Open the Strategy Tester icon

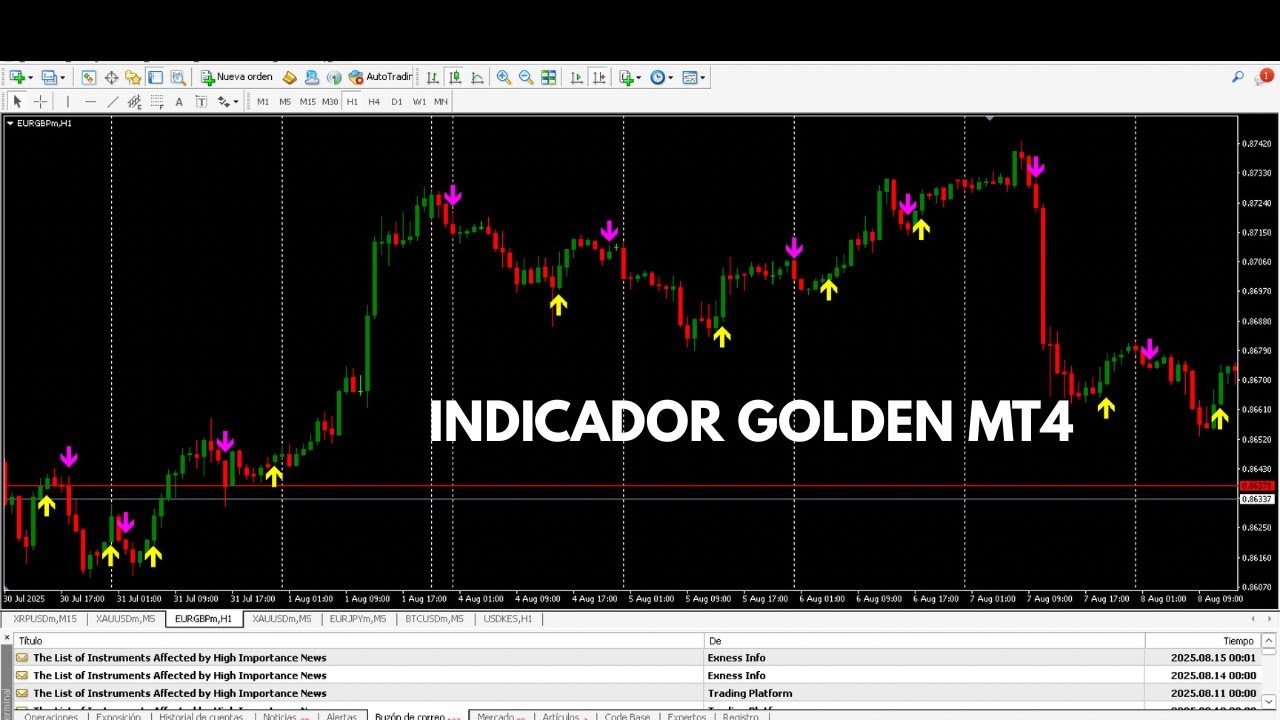(x=178, y=77)
